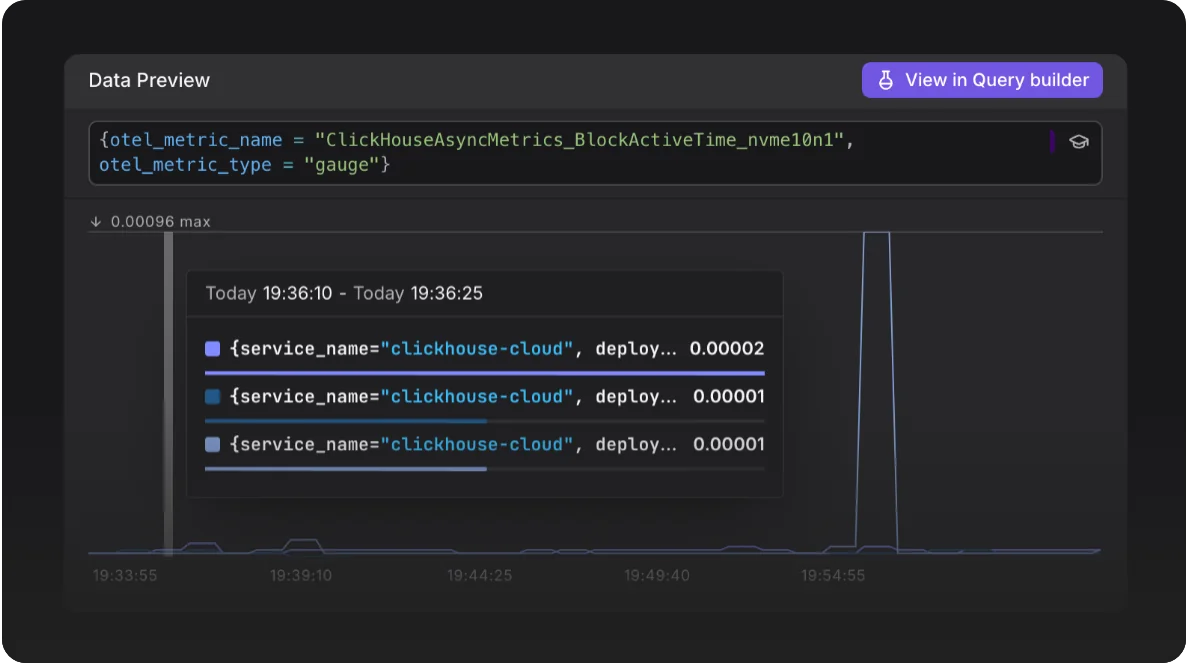Select the gray-blue swatch of the last series
Viewport: 1188px width, 663px height.
(212, 444)
